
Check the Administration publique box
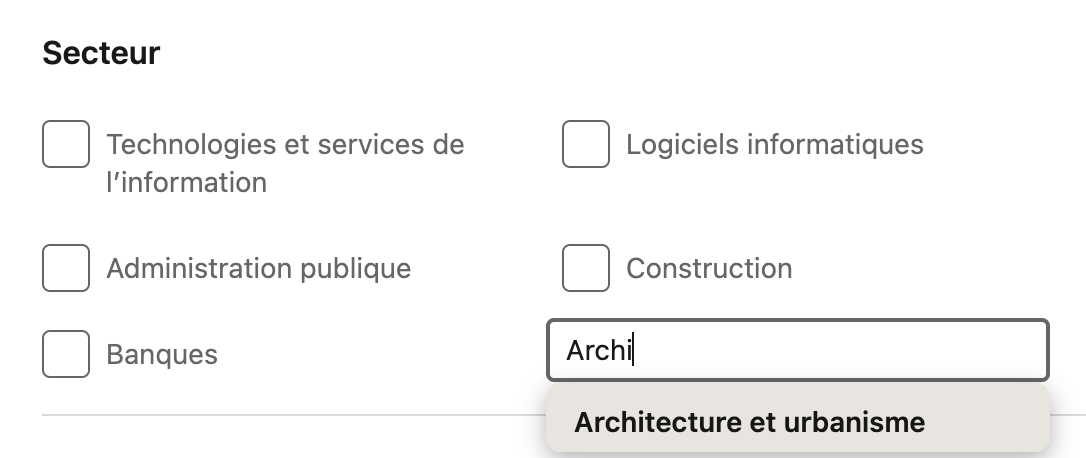point(66,268)
